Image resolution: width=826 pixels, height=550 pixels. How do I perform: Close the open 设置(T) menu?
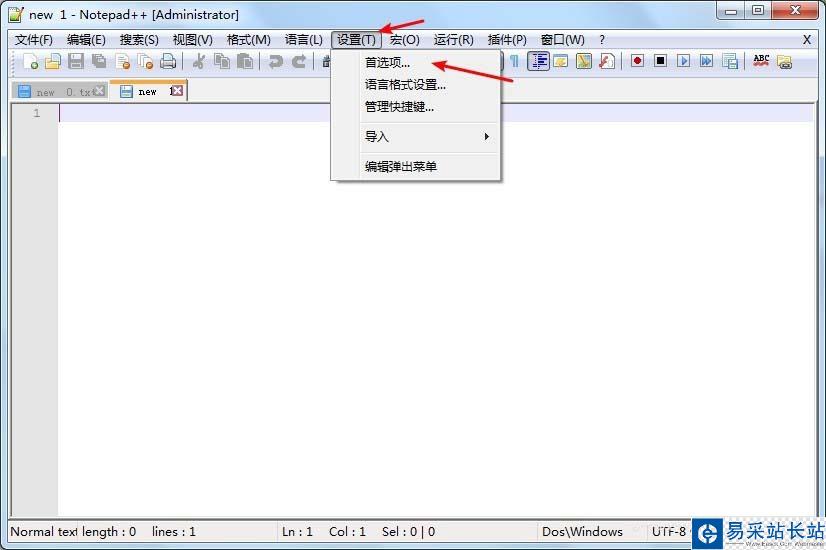[356, 40]
